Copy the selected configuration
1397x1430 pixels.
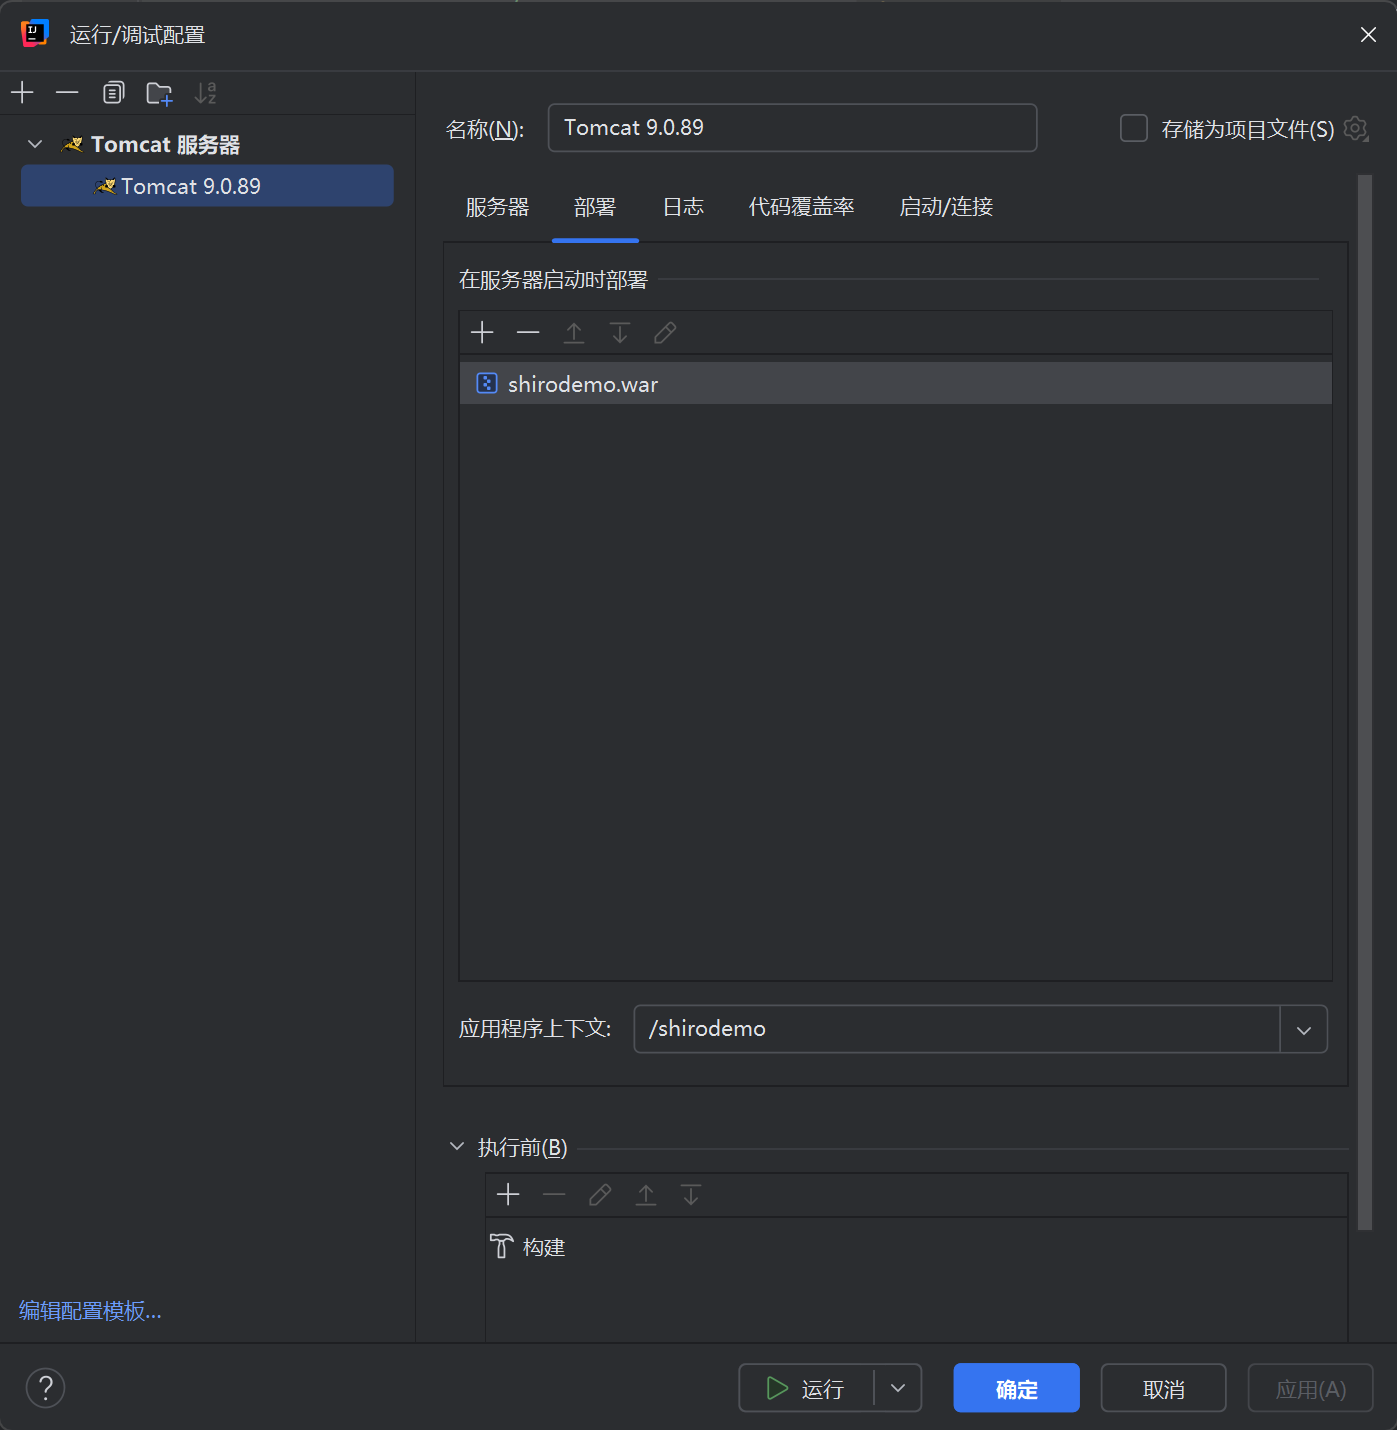[113, 93]
